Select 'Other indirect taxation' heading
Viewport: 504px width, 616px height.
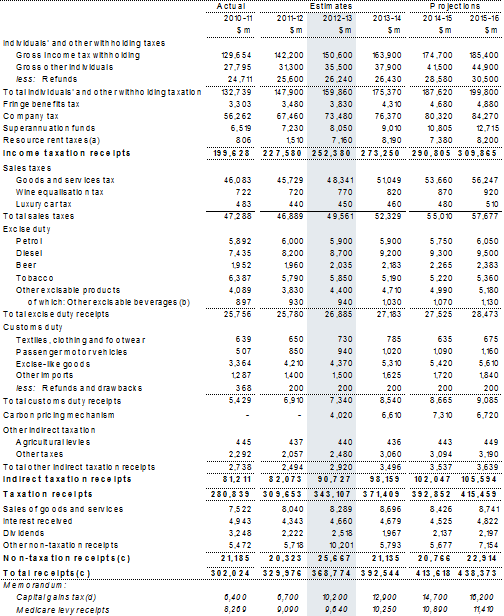pyautogui.click(x=49, y=430)
